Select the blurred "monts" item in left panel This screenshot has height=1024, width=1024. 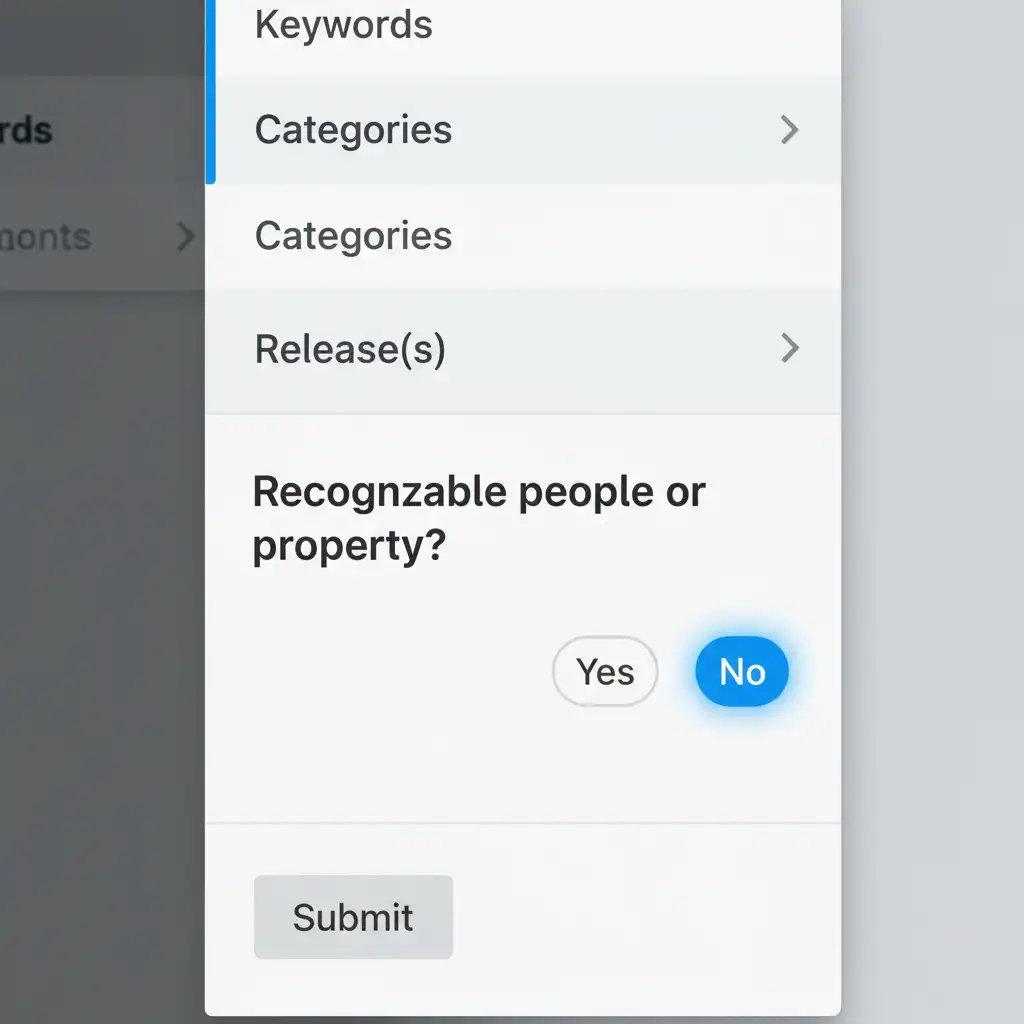point(46,237)
